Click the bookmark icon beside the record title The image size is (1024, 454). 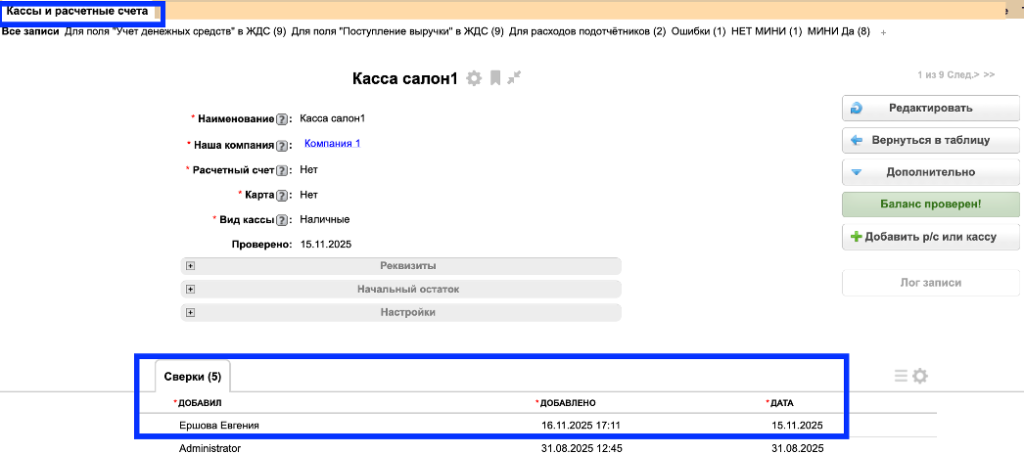495,78
